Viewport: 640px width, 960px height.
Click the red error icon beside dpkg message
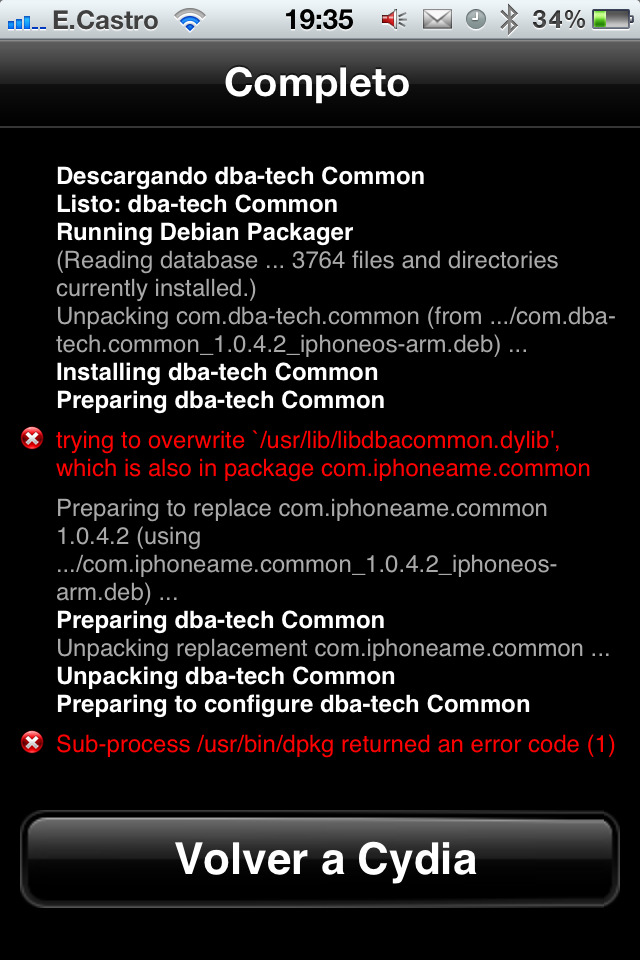[x=32, y=743]
